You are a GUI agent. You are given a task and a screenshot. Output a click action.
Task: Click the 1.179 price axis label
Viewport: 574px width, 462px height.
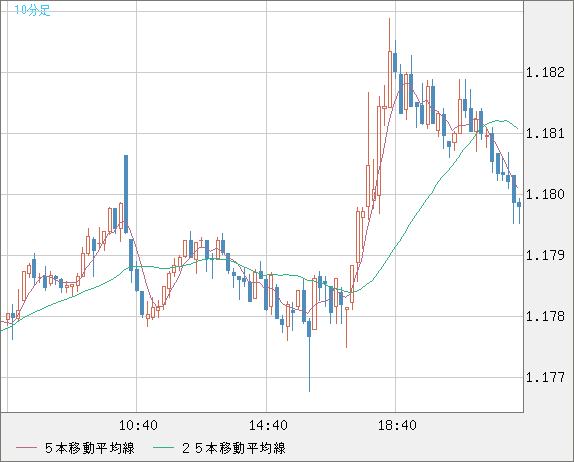tap(545, 256)
